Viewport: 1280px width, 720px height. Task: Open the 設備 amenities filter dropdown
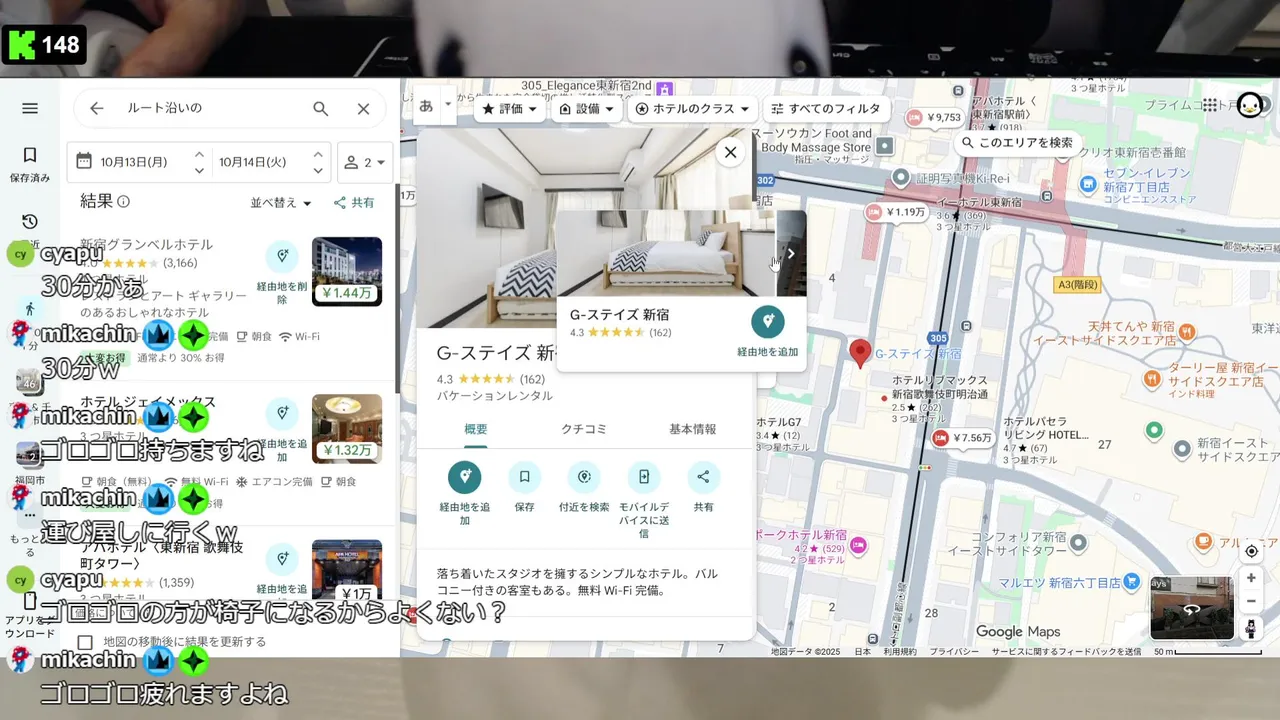coord(586,108)
